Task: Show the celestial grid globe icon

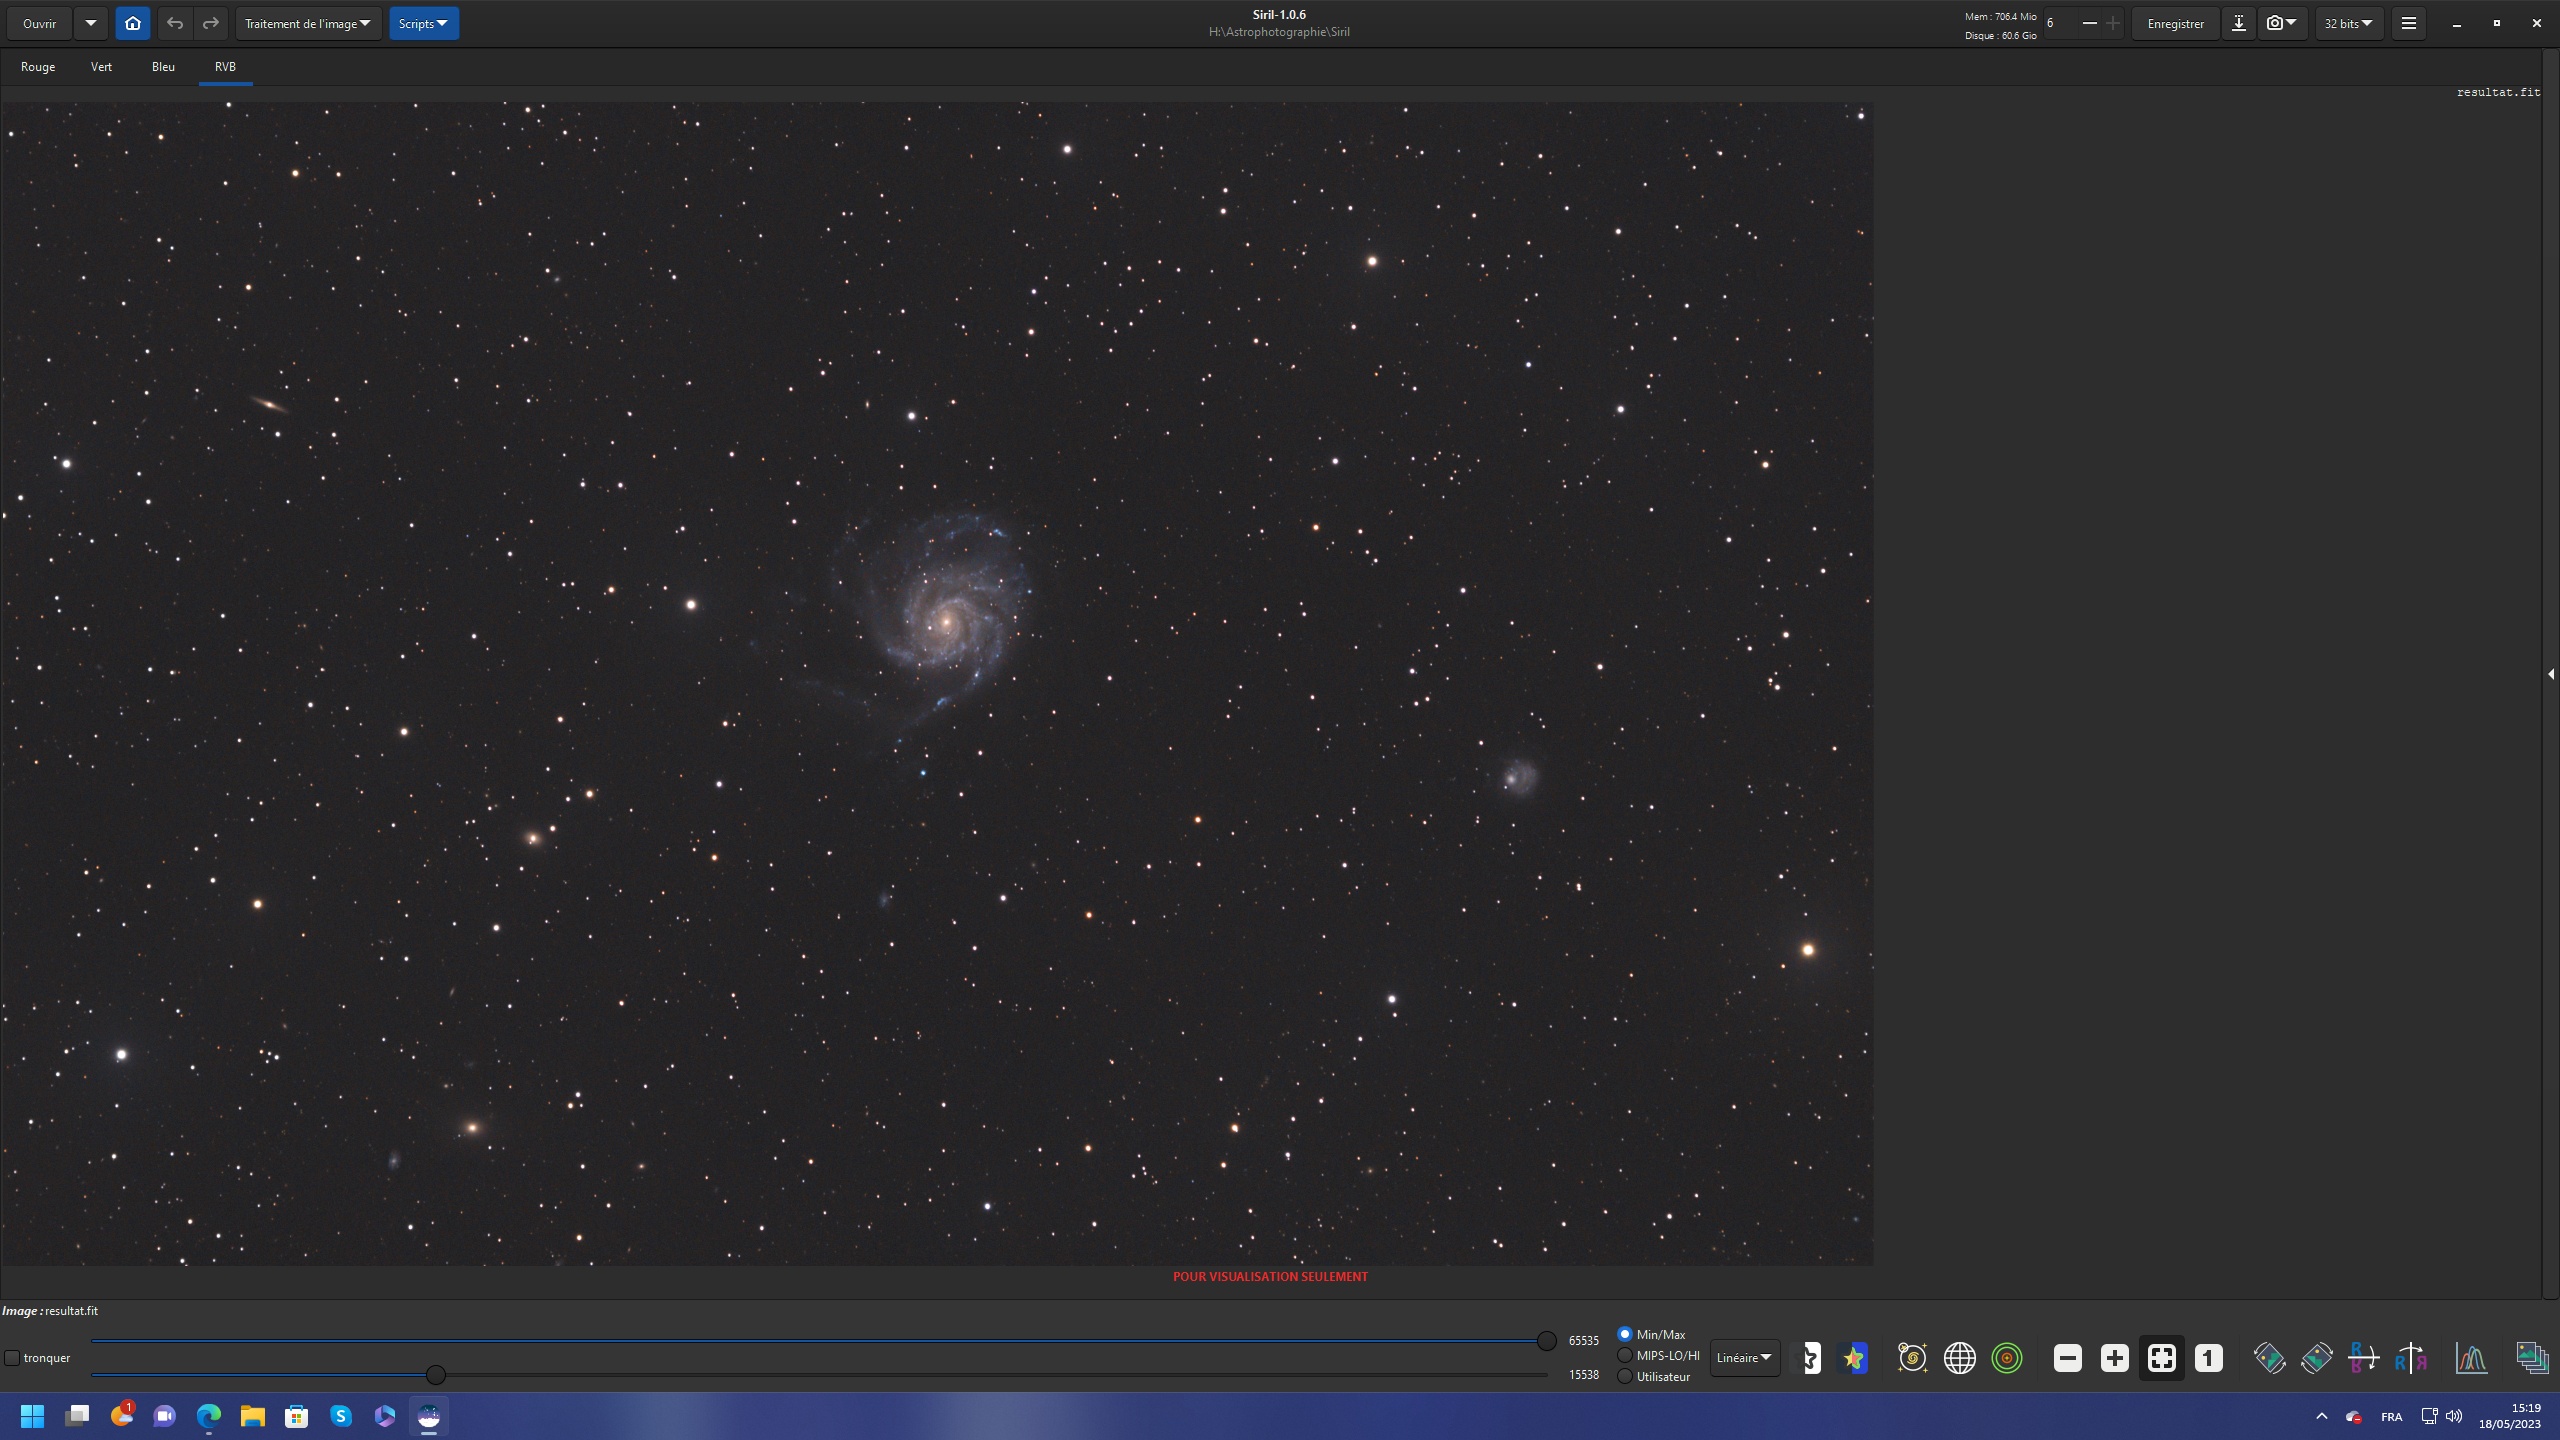Action: (1959, 1358)
